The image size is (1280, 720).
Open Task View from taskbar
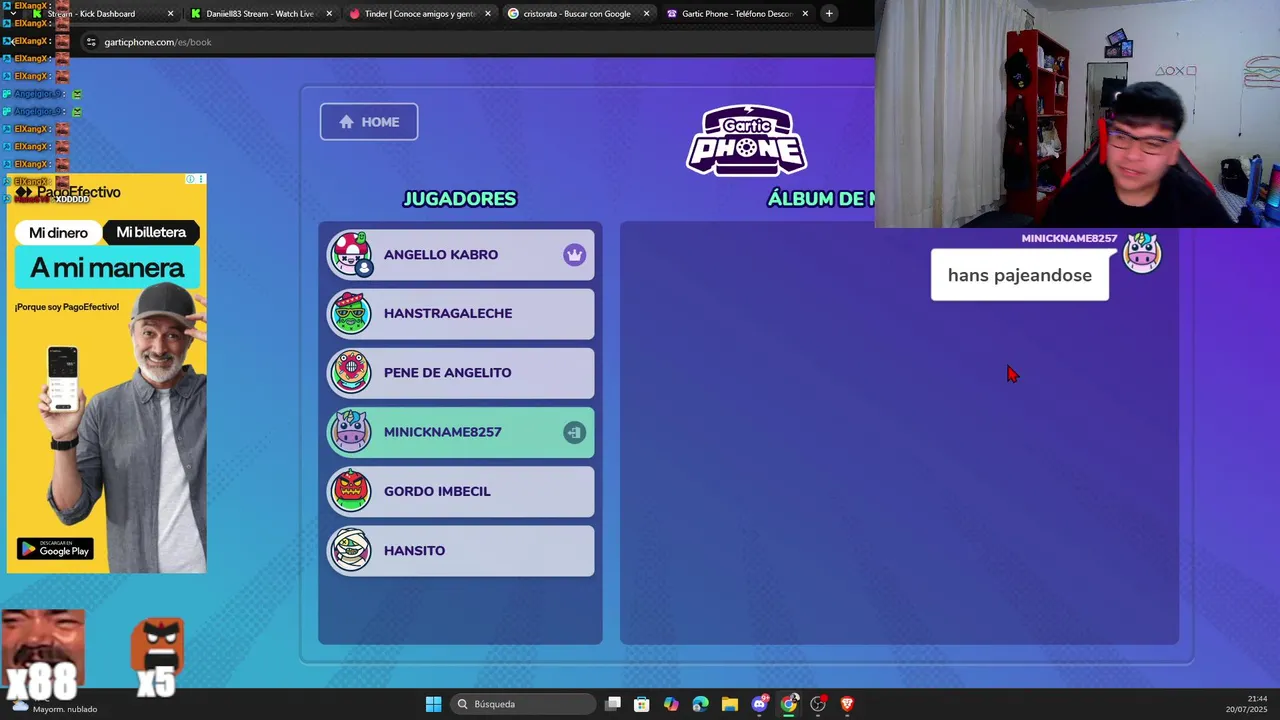coord(613,704)
